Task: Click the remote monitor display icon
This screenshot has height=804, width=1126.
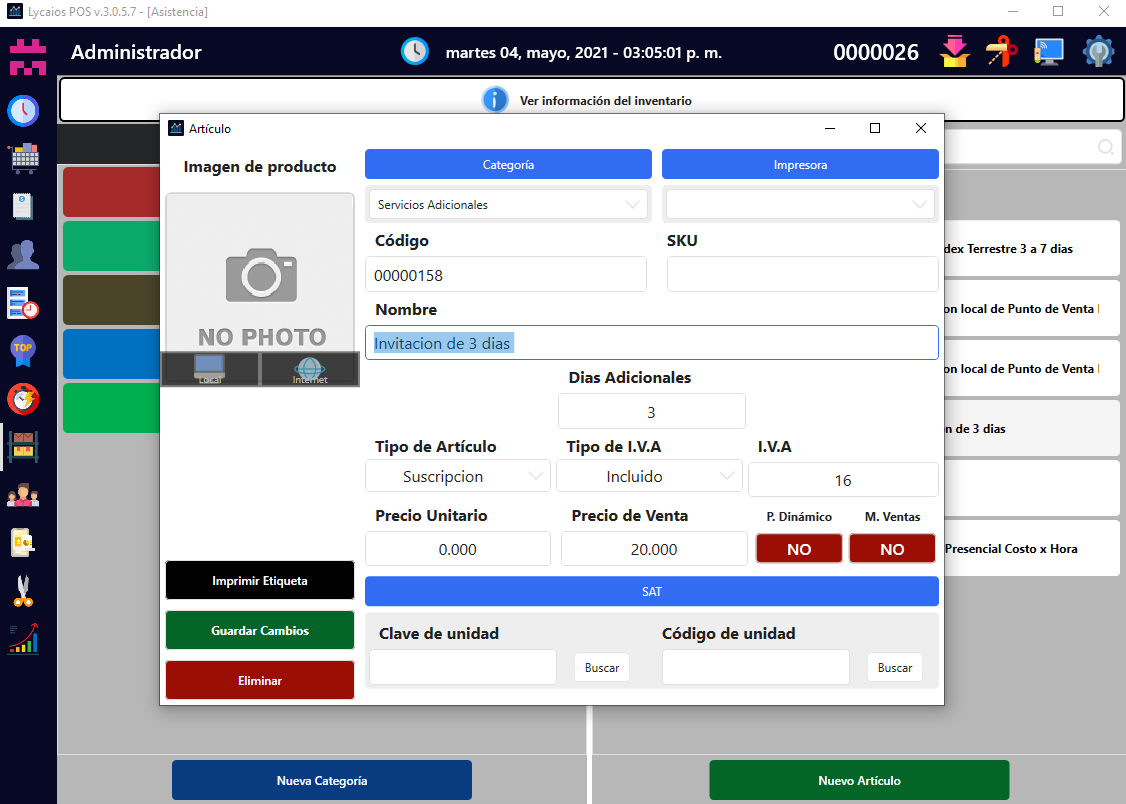Action: [1048, 52]
